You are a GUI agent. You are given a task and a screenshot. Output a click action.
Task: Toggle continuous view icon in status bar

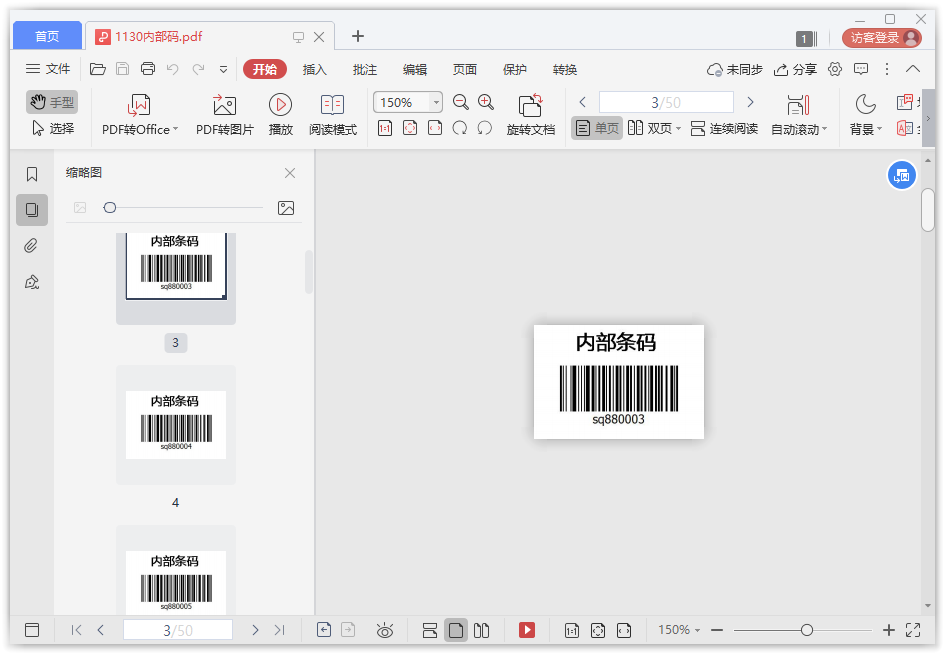pos(430,630)
